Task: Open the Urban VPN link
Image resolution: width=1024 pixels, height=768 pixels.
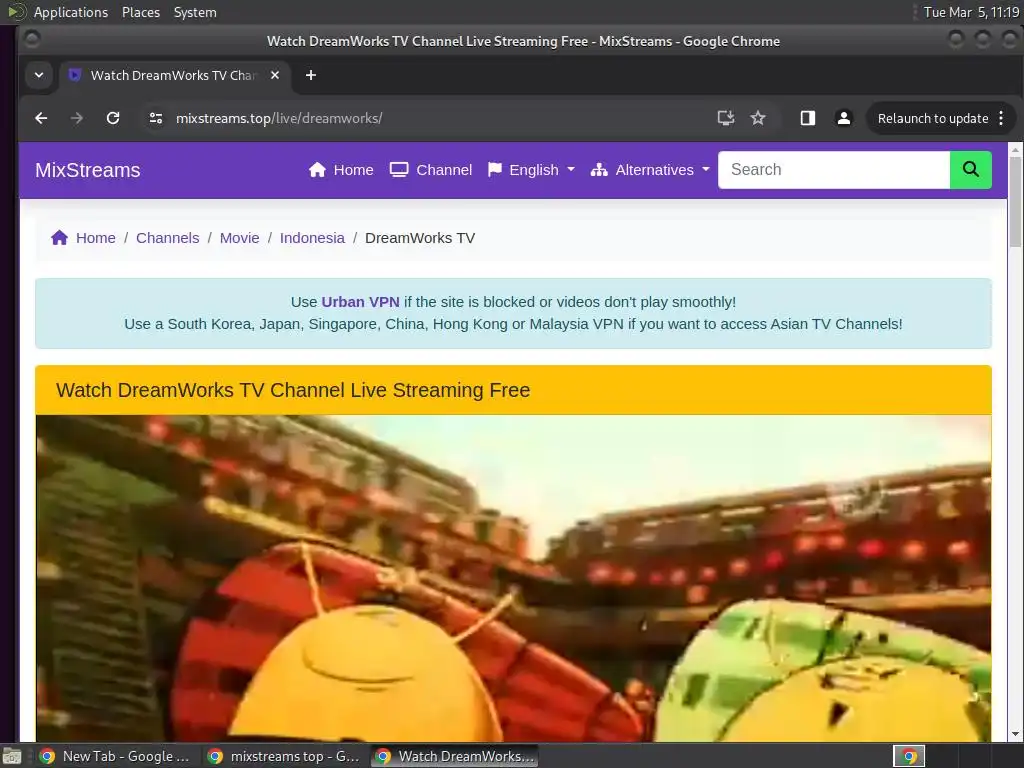Action: coord(360,302)
